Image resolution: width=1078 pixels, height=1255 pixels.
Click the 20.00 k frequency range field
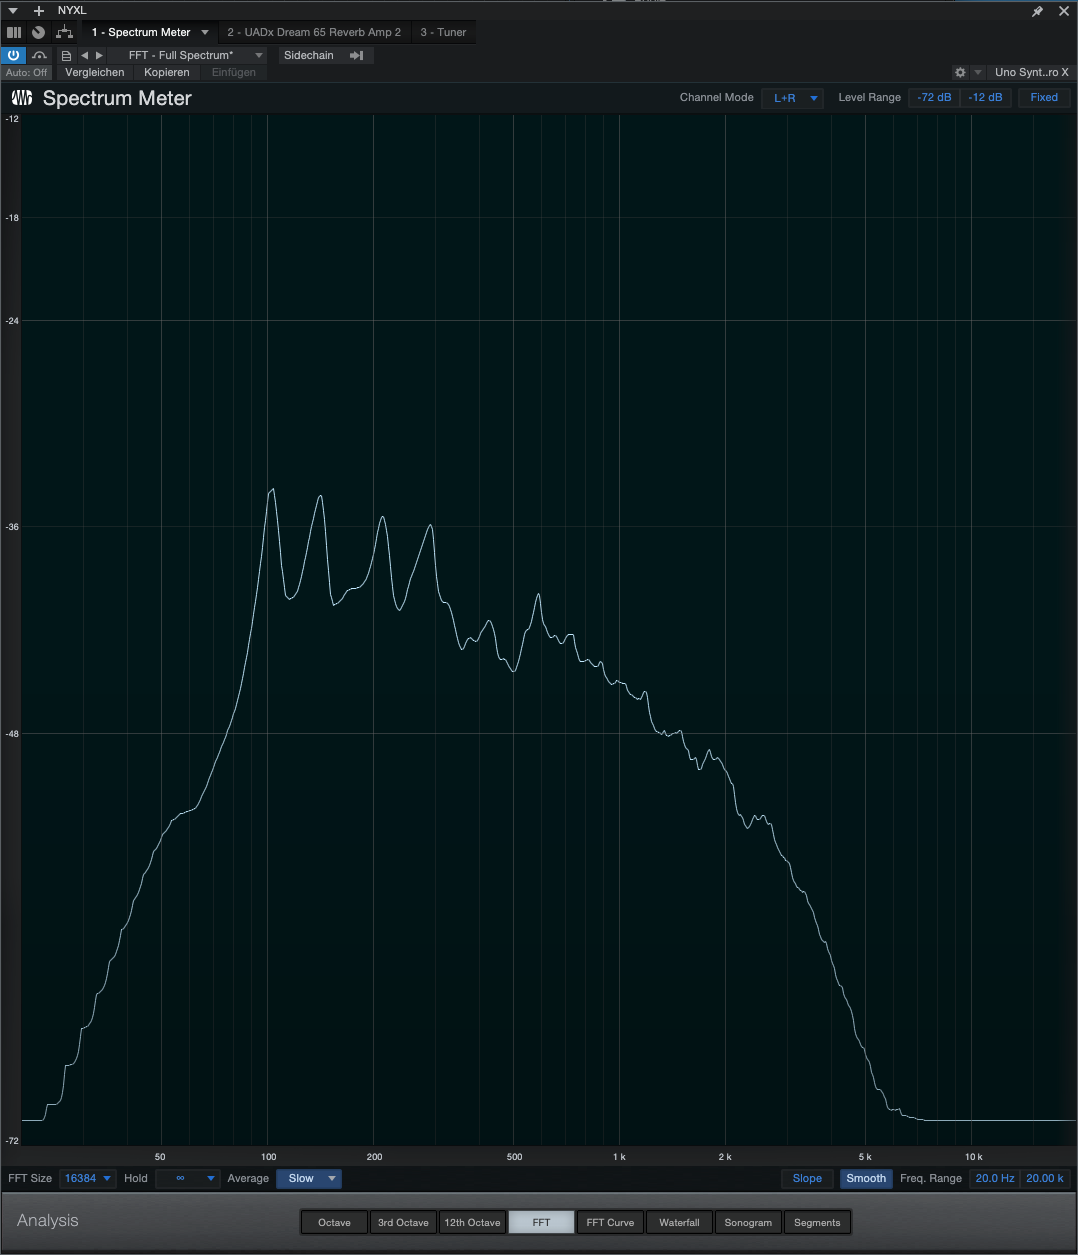[x=1045, y=1179]
